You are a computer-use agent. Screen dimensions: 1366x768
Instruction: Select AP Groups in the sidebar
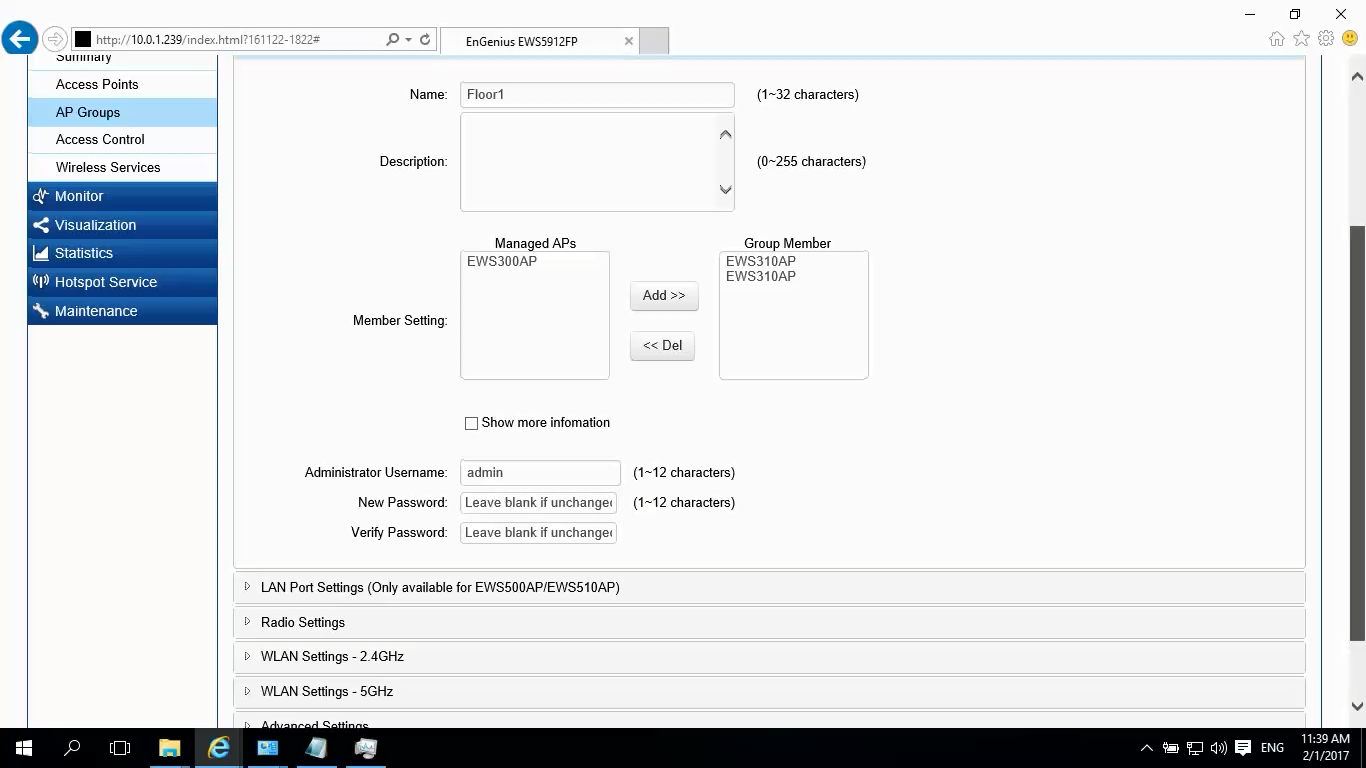[123, 112]
